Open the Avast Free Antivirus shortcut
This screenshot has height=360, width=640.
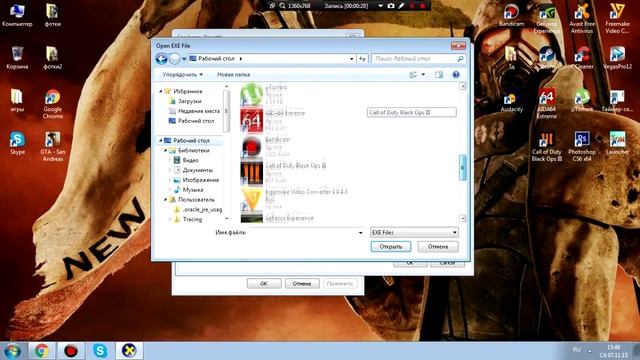[x=582, y=19]
